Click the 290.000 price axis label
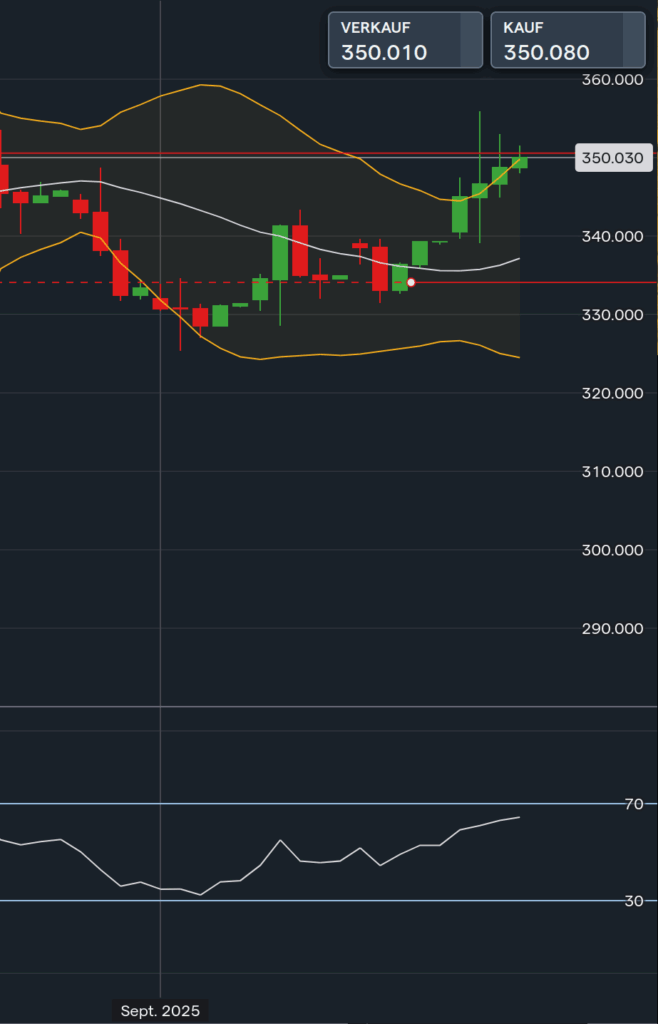 coord(611,629)
